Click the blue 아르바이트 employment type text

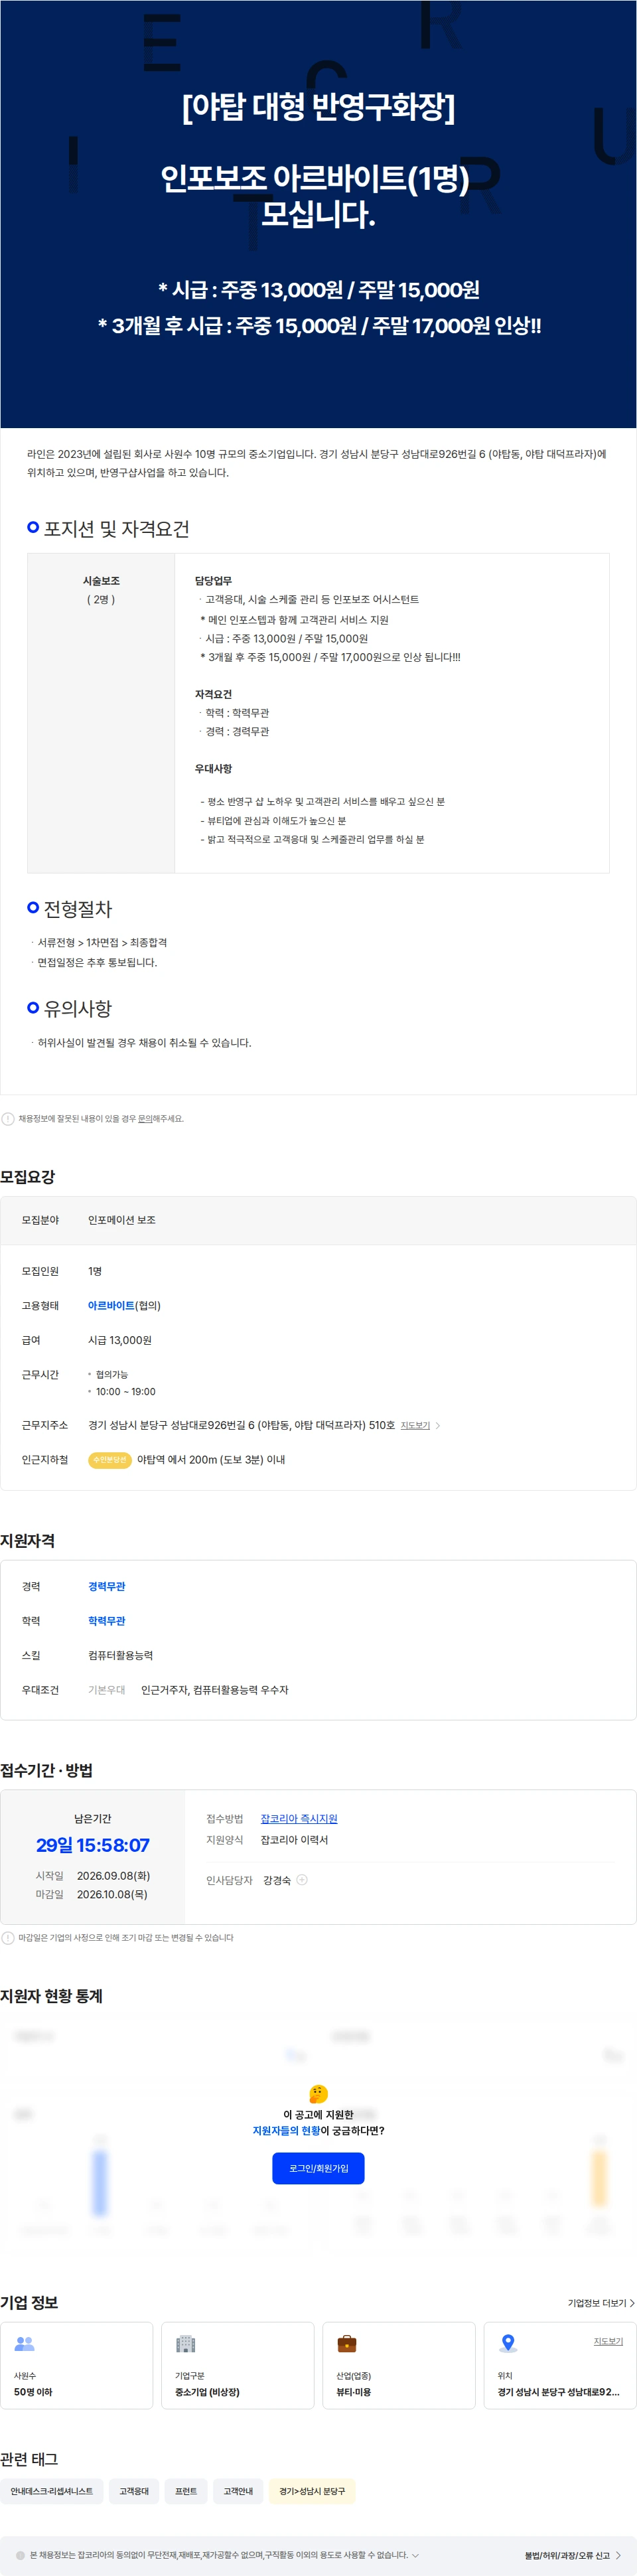[x=111, y=1306]
